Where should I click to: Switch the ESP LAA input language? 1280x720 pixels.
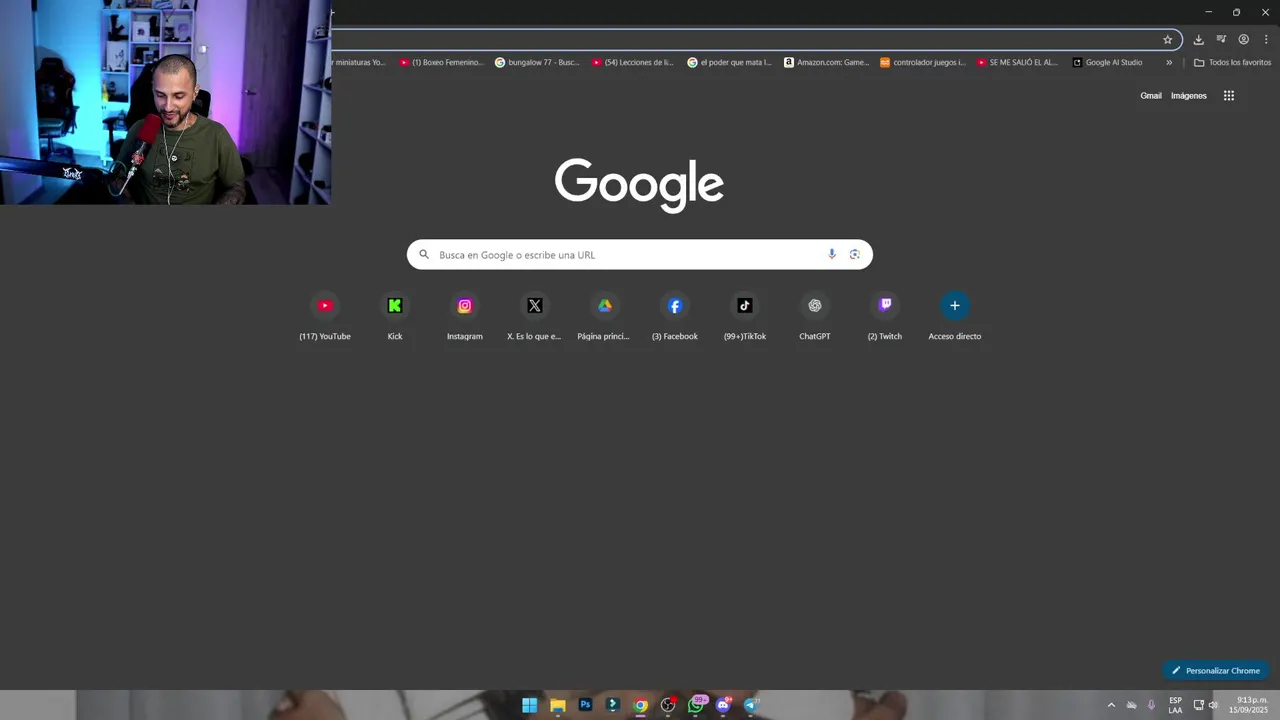[1175, 705]
